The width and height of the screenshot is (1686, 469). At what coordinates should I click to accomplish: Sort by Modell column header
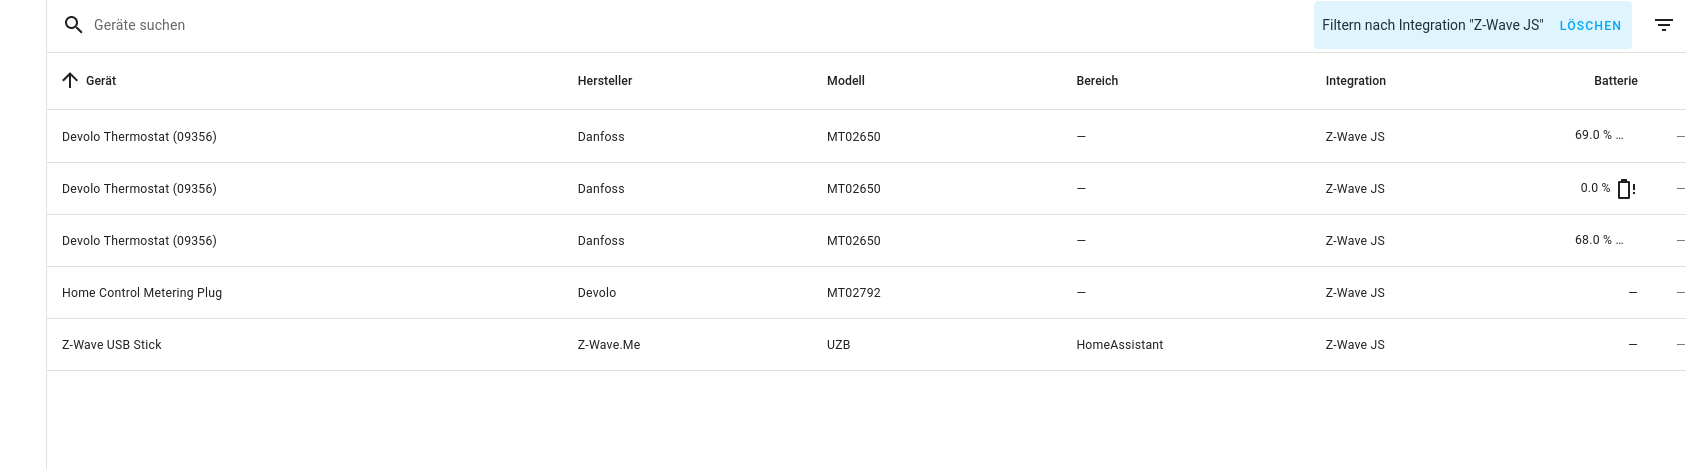846,81
